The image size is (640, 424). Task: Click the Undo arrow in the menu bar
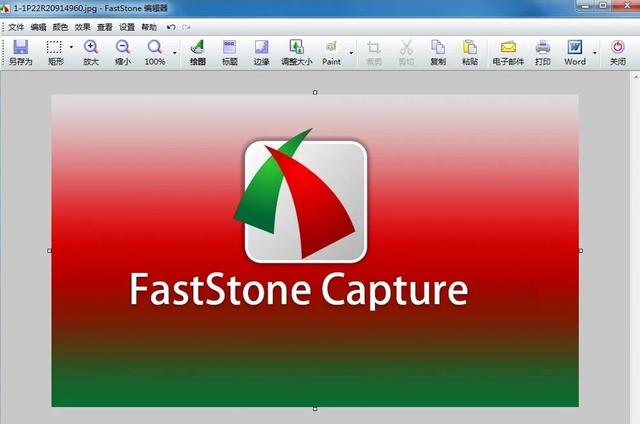(171, 27)
